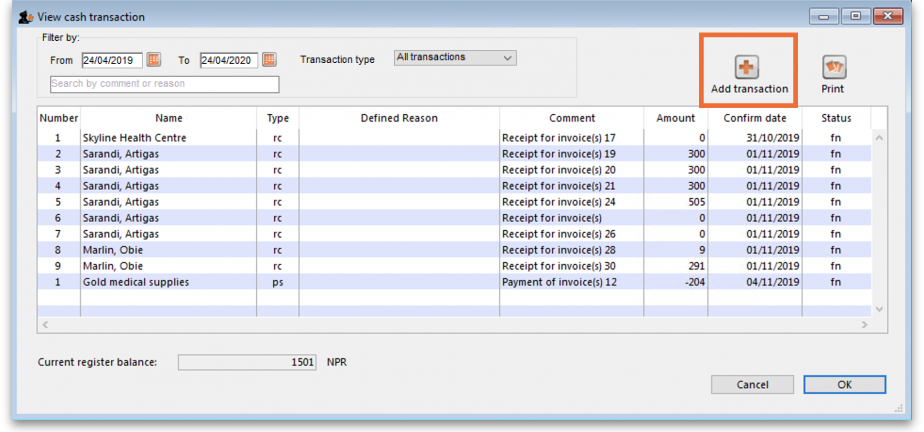Select the Gold medical supplies row
924x432 pixels.
[454, 282]
